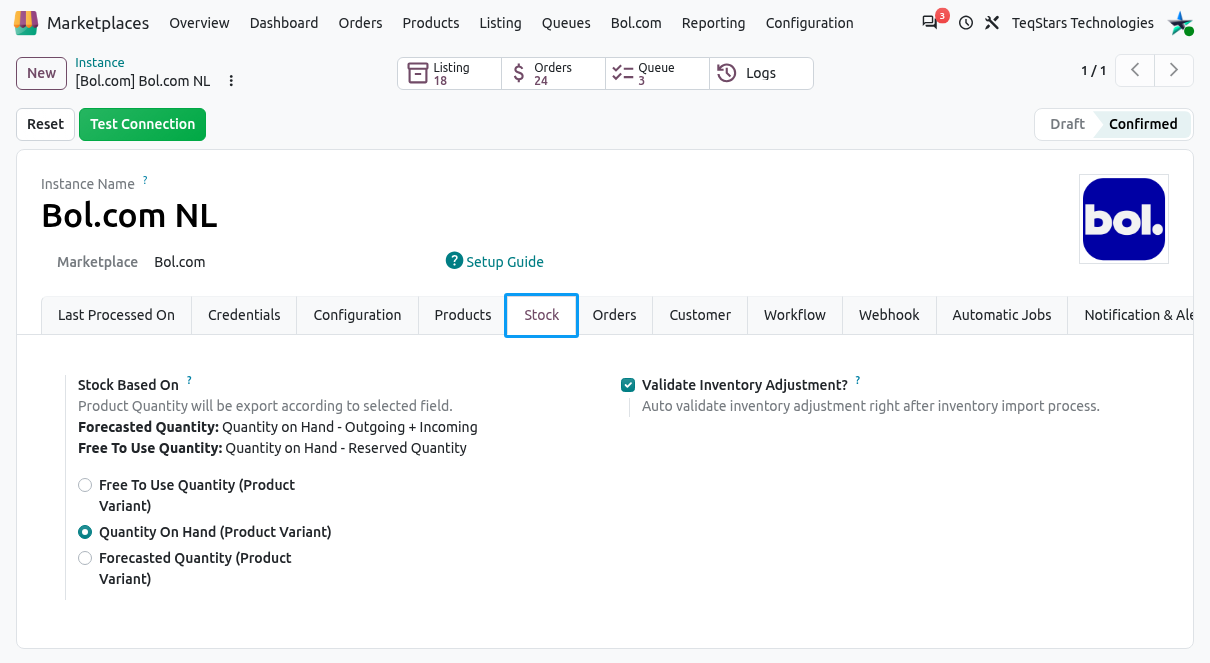Image resolution: width=1210 pixels, height=663 pixels.
Task: Open the Bol.com menu in navbar
Action: coord(636,22)
